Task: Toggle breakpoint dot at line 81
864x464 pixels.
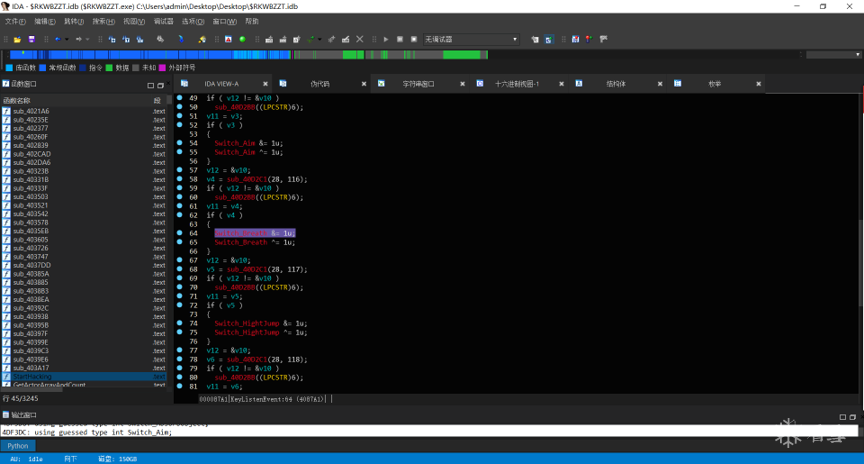Action: pyautogui.click(x=180, y=386)
